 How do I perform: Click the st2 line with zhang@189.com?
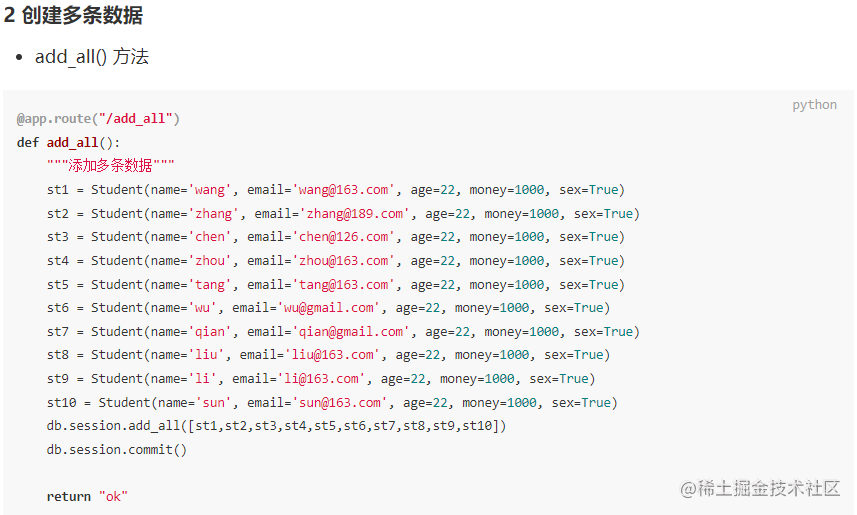pos(342,213)
